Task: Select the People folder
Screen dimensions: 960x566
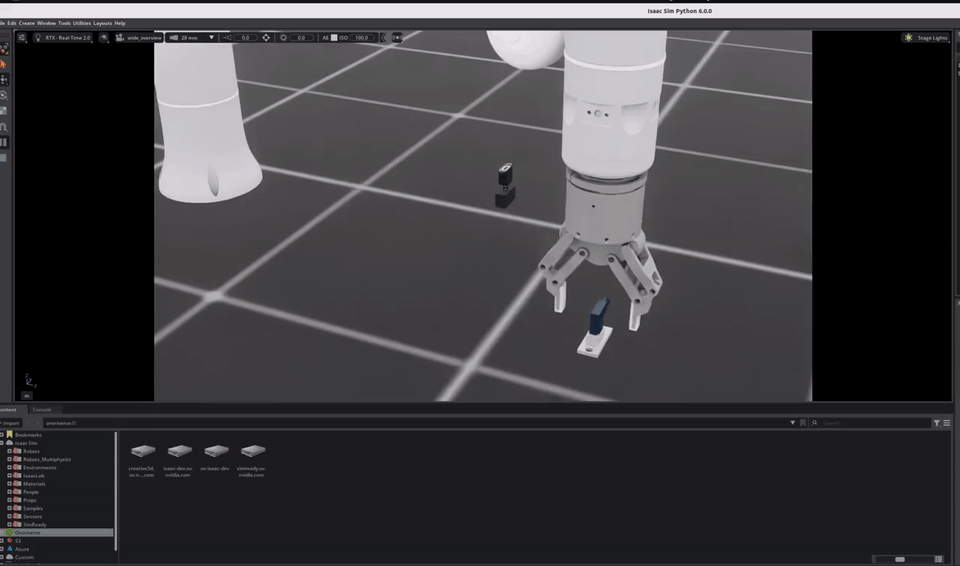Action: [x=31, y=492]
